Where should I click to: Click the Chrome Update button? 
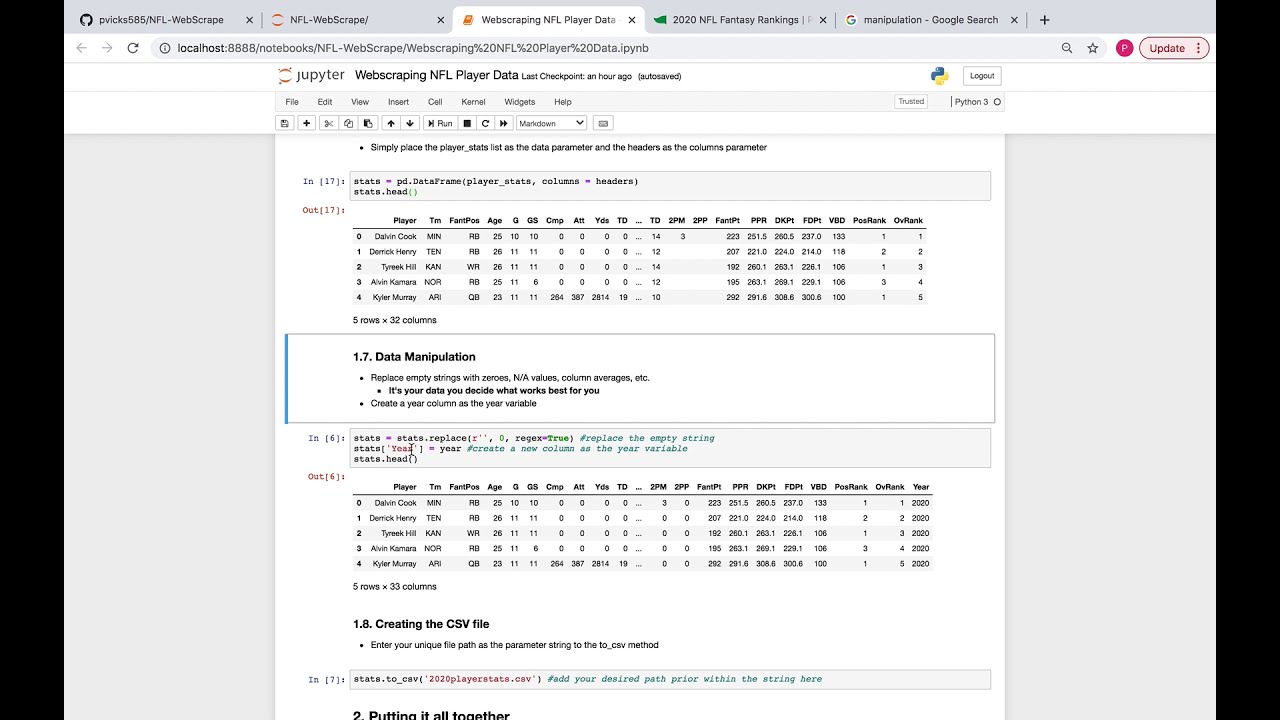(1167, 48)
